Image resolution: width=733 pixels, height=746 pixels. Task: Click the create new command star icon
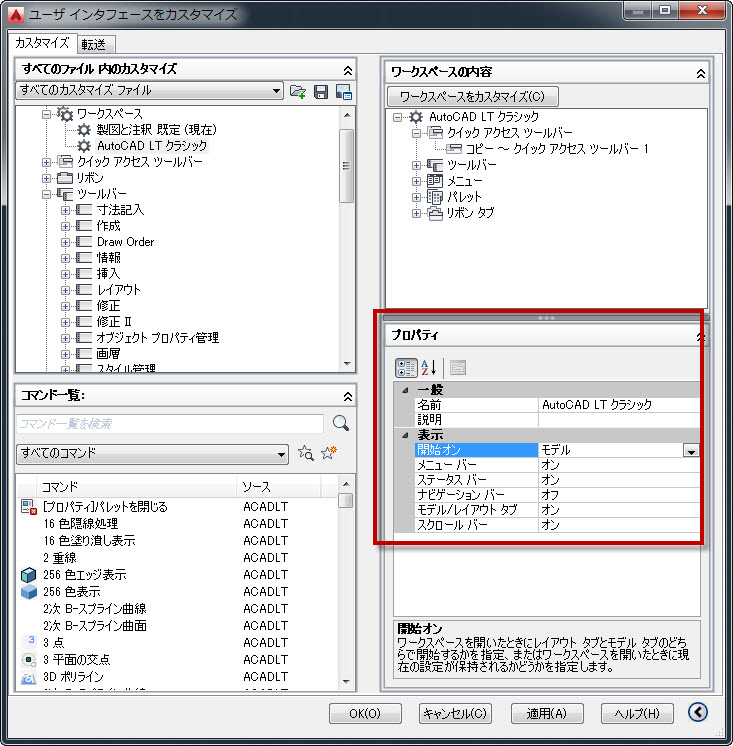pos(329,452)
